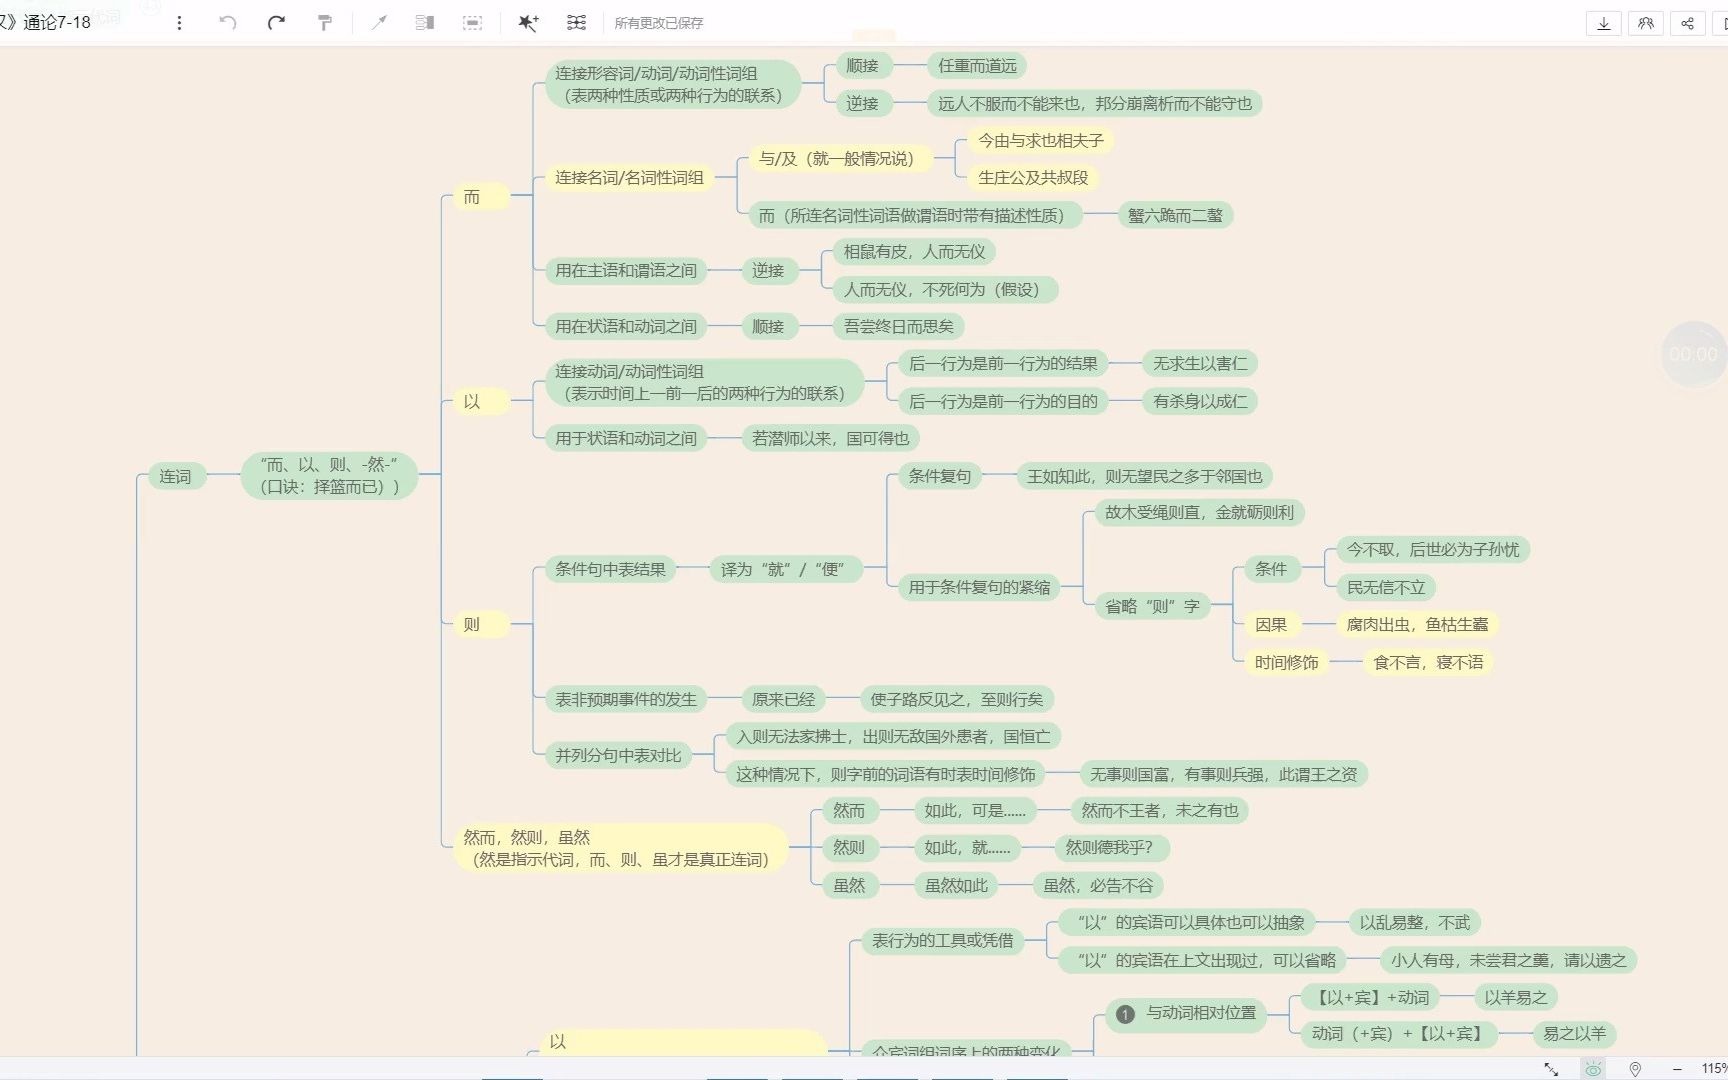1728x1080 pixels.
Task: Select the 连接形容词/动词/动词性词组 node
Action: (672, 84)
